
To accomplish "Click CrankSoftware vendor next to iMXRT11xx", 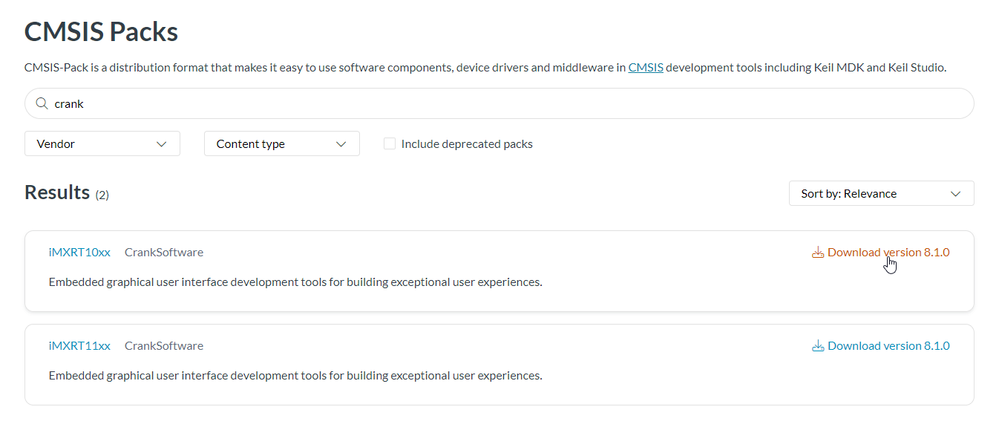I will point(164,346).
